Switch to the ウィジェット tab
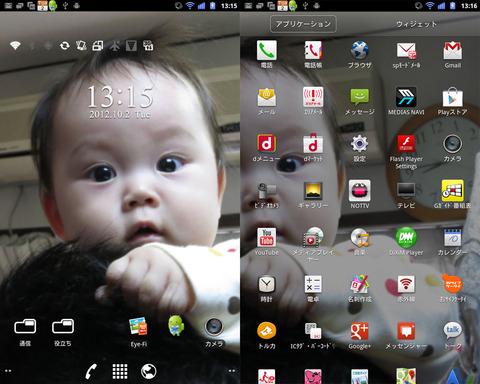480x384 pixels. pos(416,24)
